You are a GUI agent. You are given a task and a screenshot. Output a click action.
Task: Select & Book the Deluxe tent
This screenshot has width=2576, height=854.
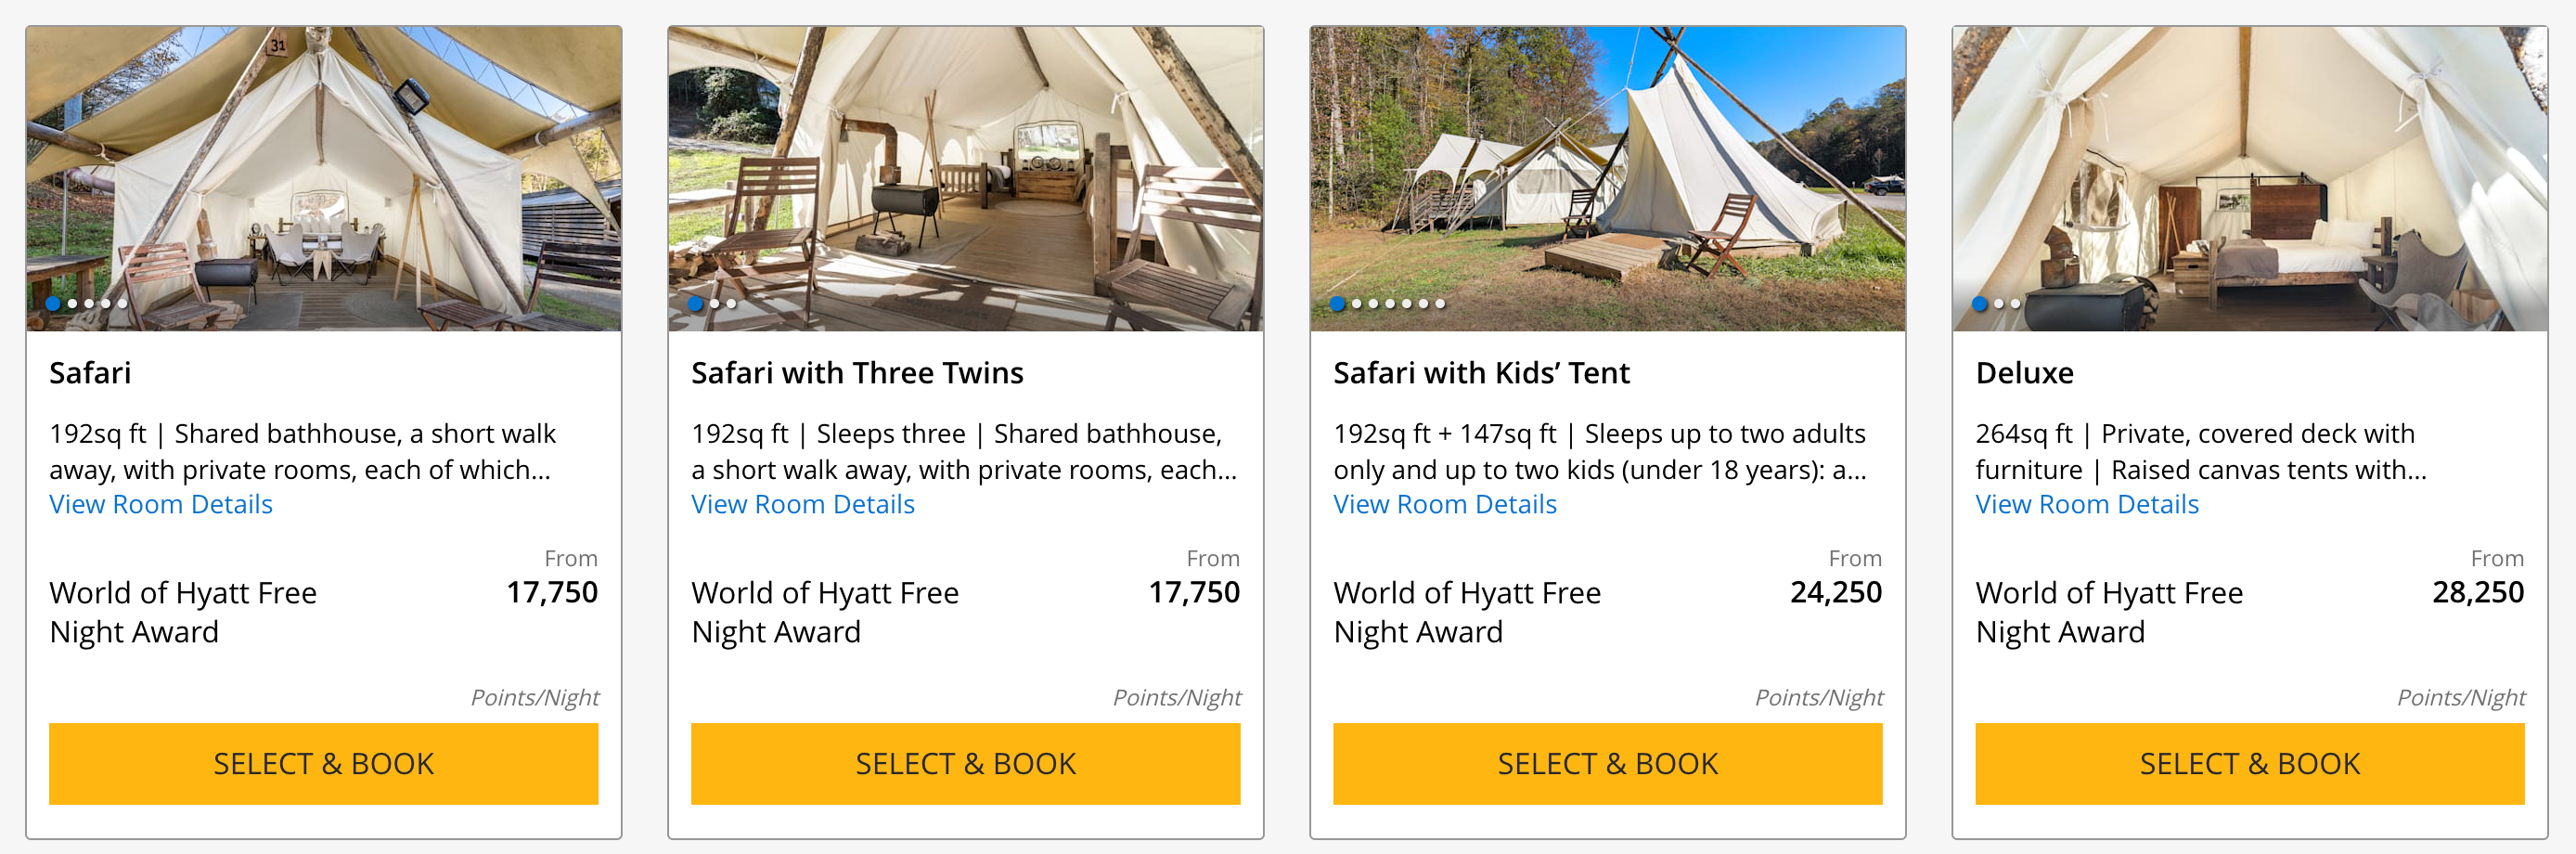point(2249,763)
